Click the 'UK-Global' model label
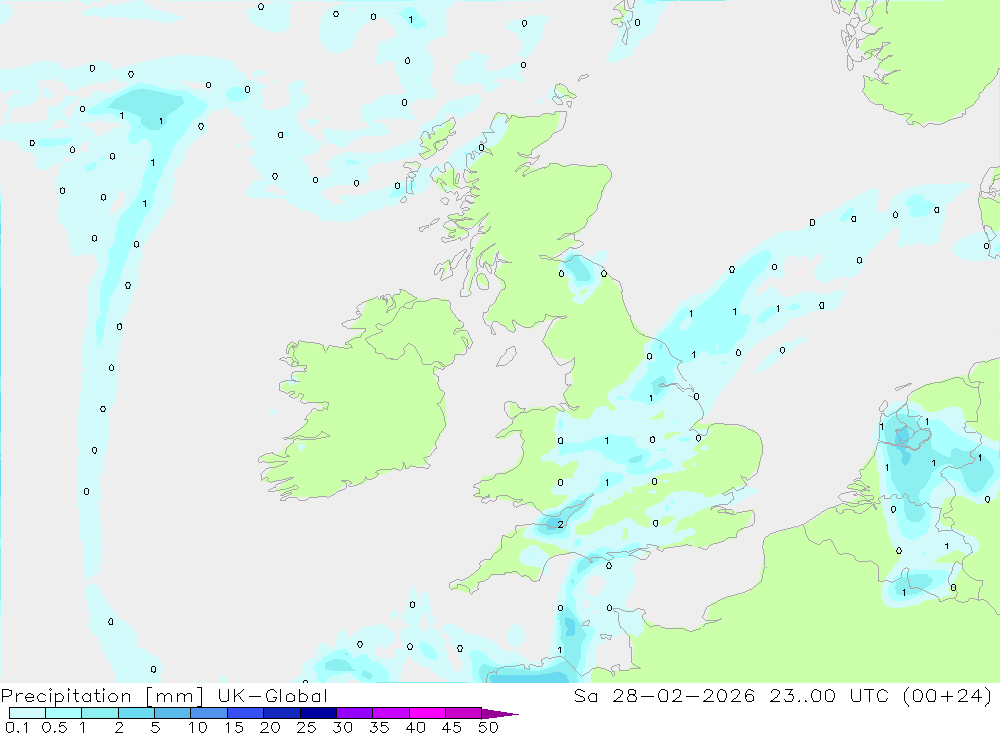Screen dimensions: 1000x733 tap(272, 695)
